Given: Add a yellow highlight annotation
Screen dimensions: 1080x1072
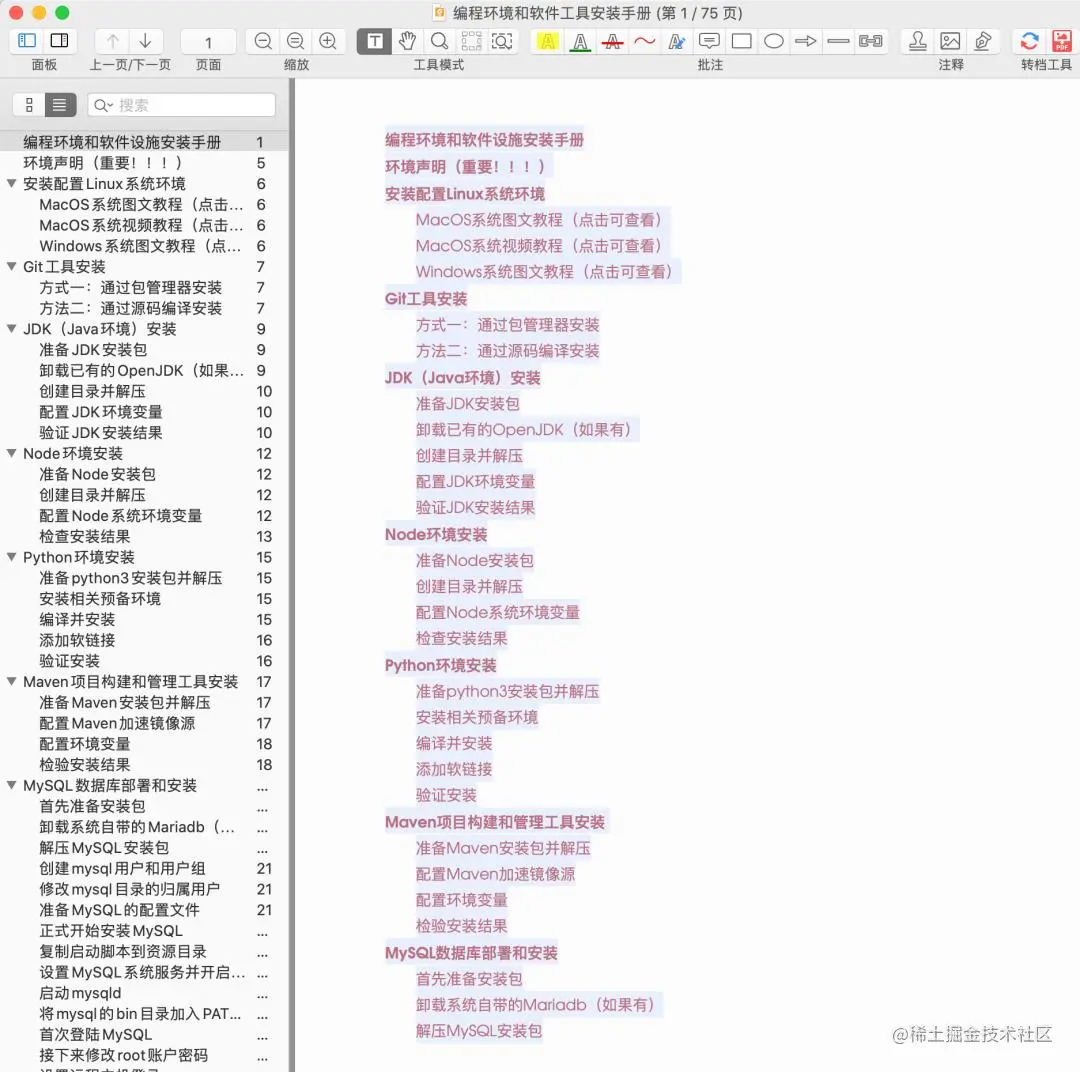Looking at the screenshot, I should [548, 41].
